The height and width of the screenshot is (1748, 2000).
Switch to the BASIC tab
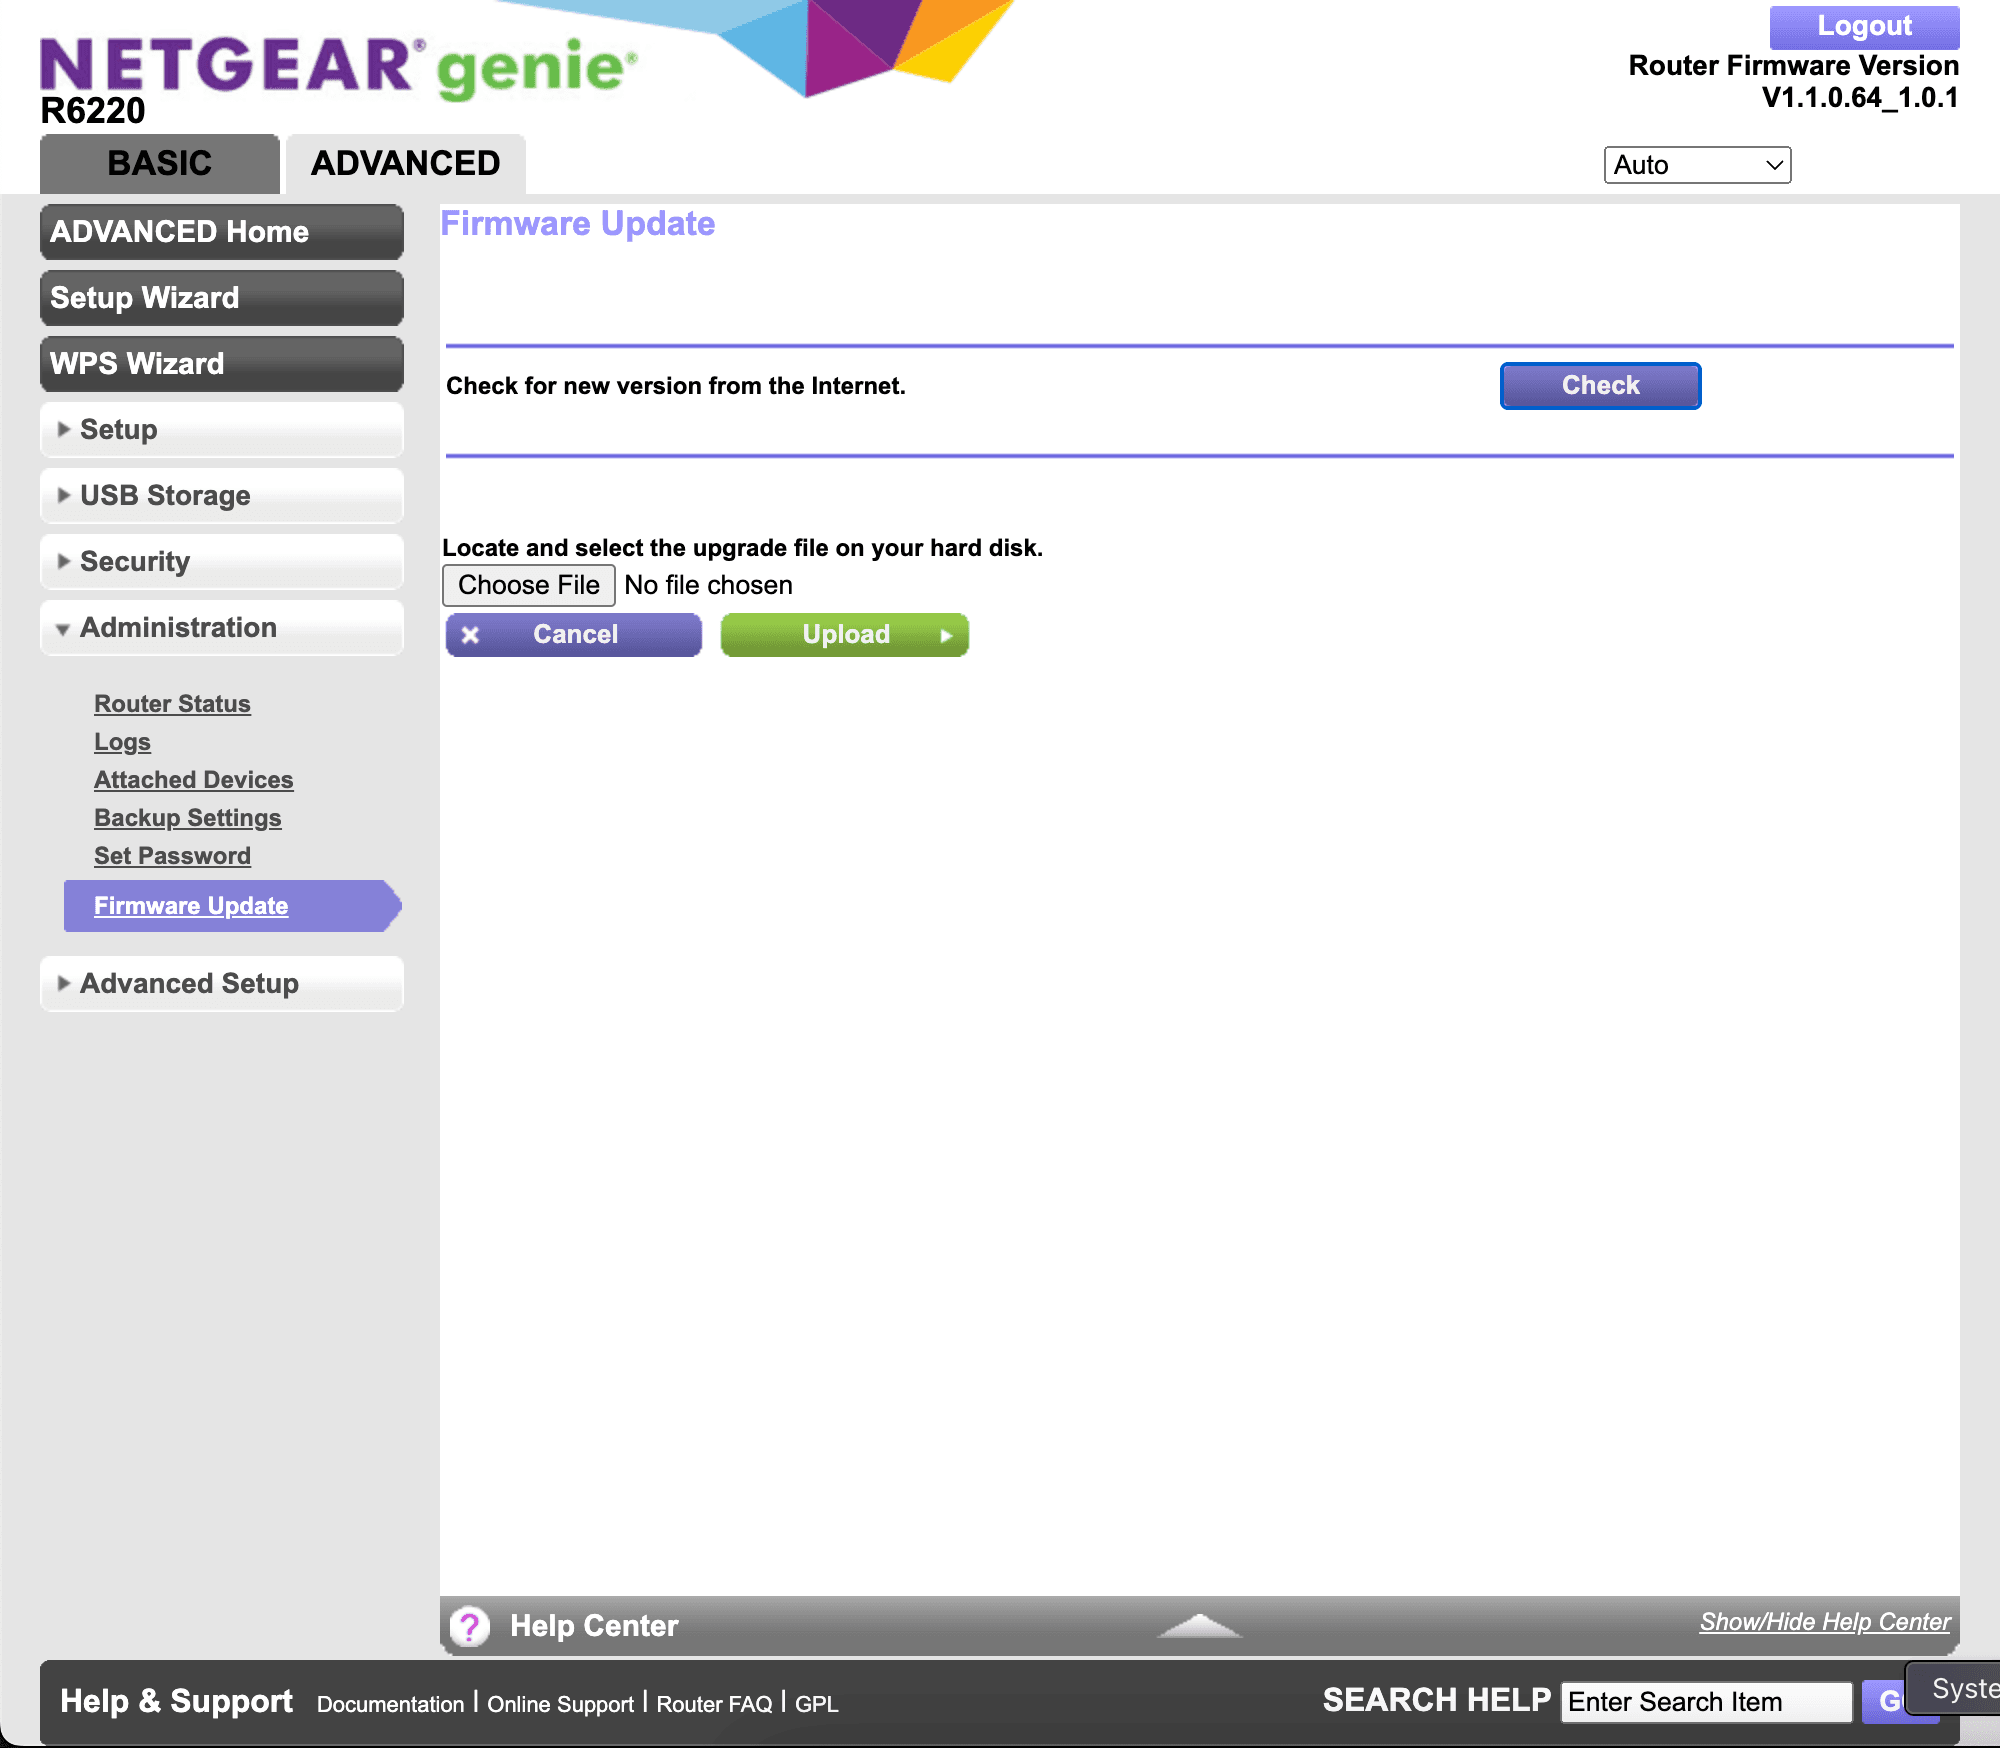(160, 163)
